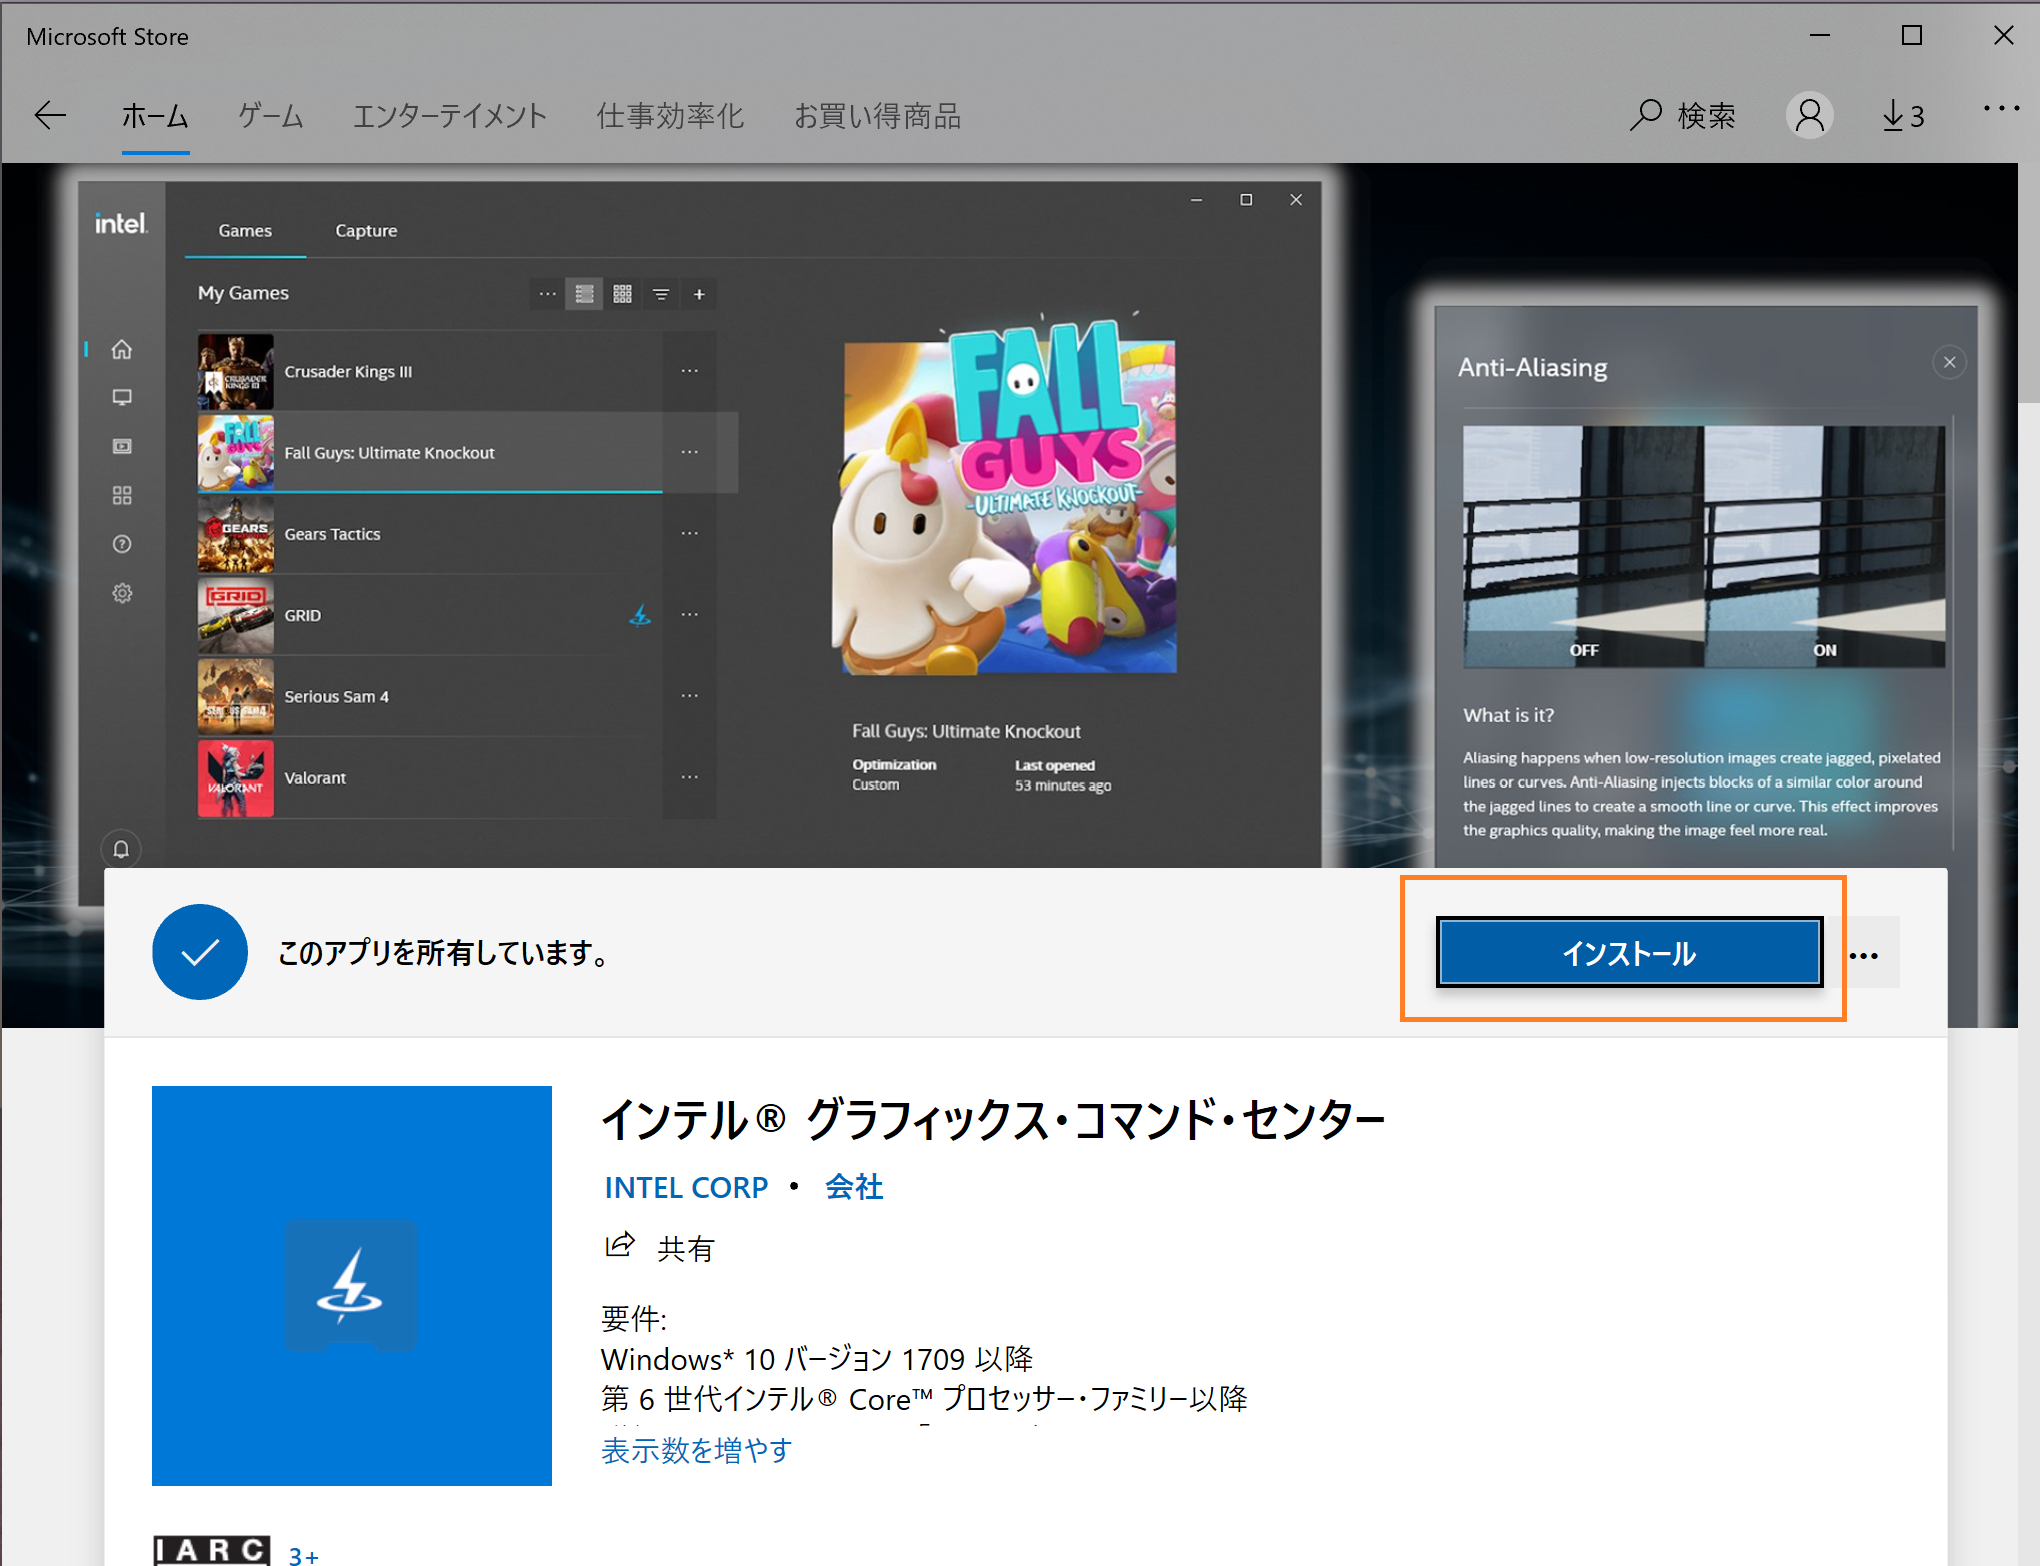2040x1566 pixels.
Task: Click the + icon to add a game
Action: point(699,294)
